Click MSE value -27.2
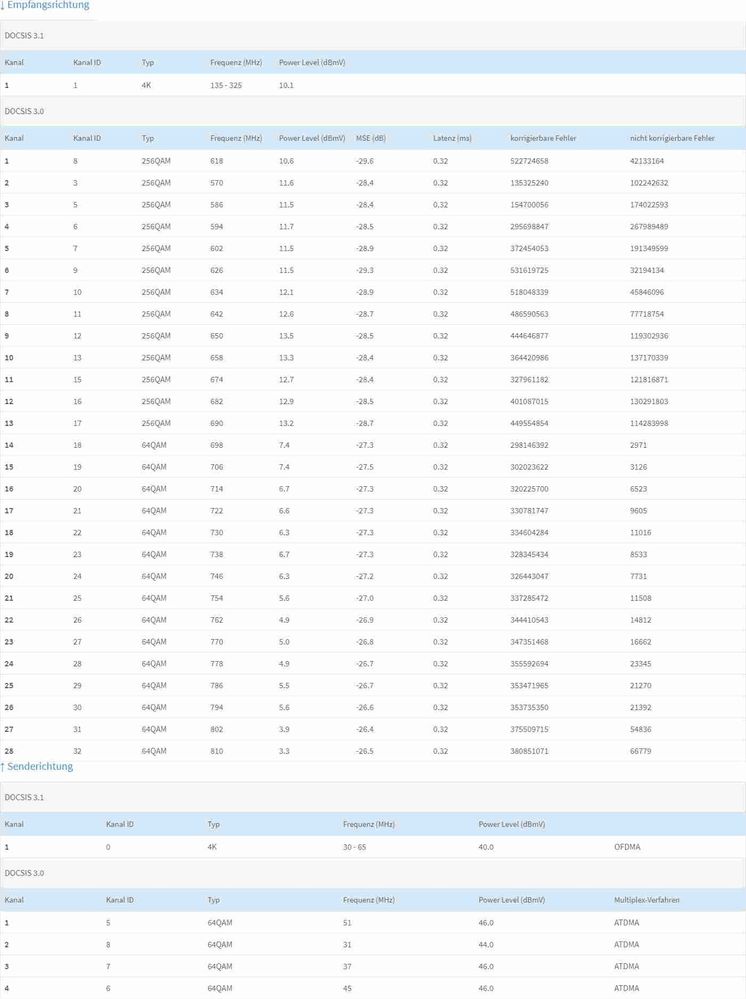This screenshot has width=746, height=999. (364, 577)
